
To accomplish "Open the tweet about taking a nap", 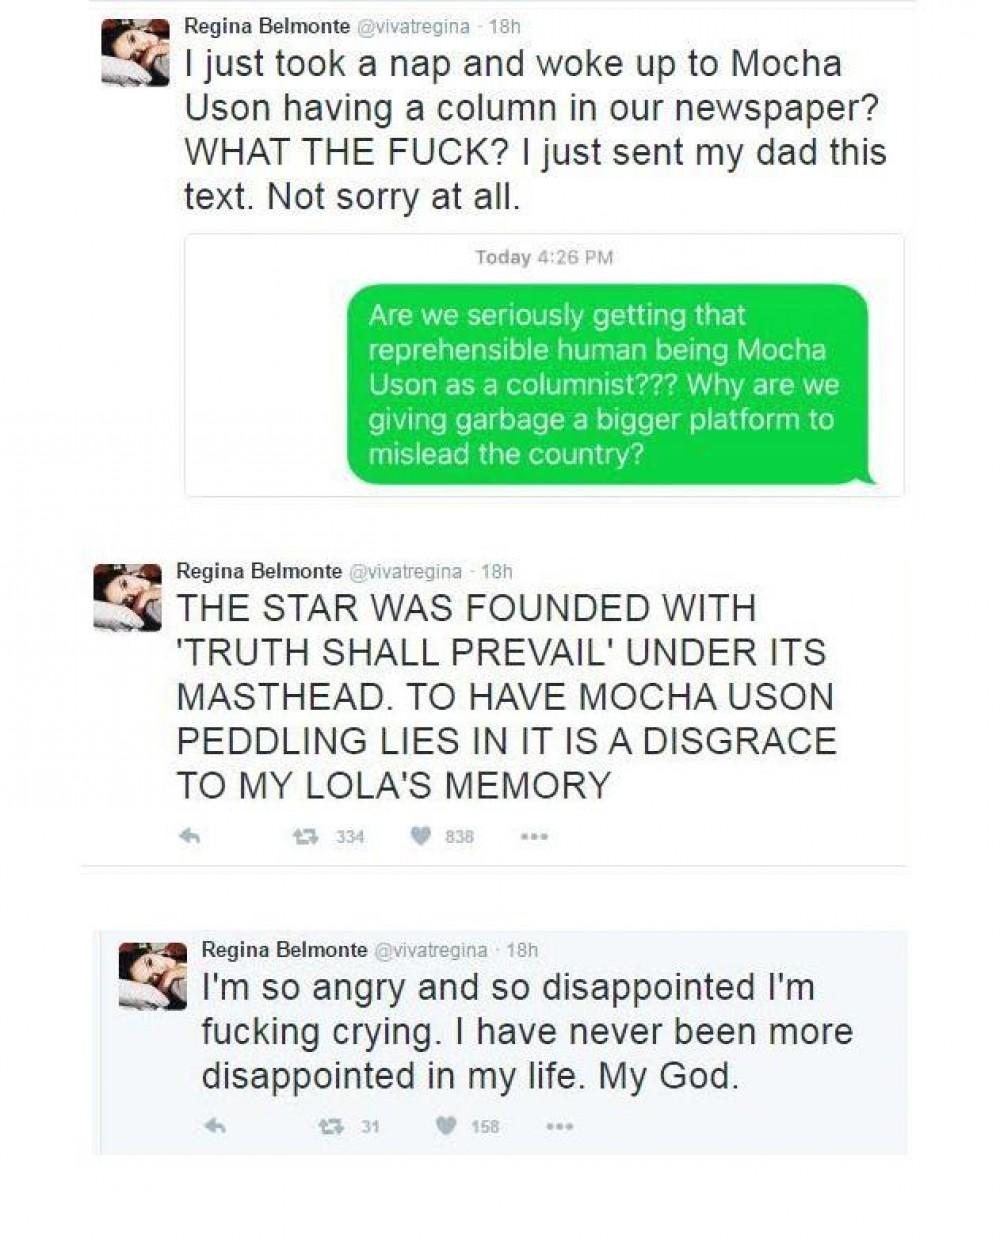I will click(535, 130).
